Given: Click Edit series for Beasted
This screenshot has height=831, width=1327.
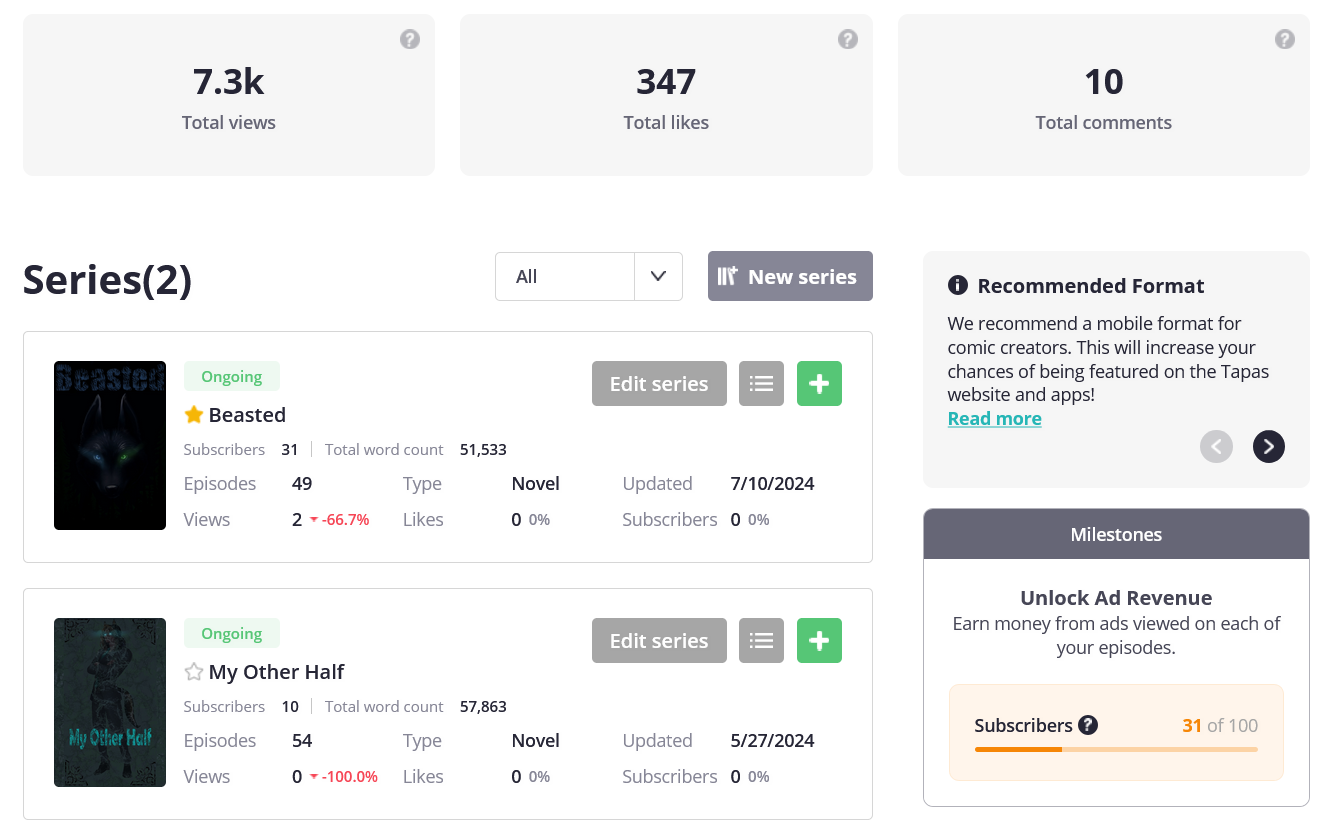Looking at the screenshot, I should (x=659, y=384).
